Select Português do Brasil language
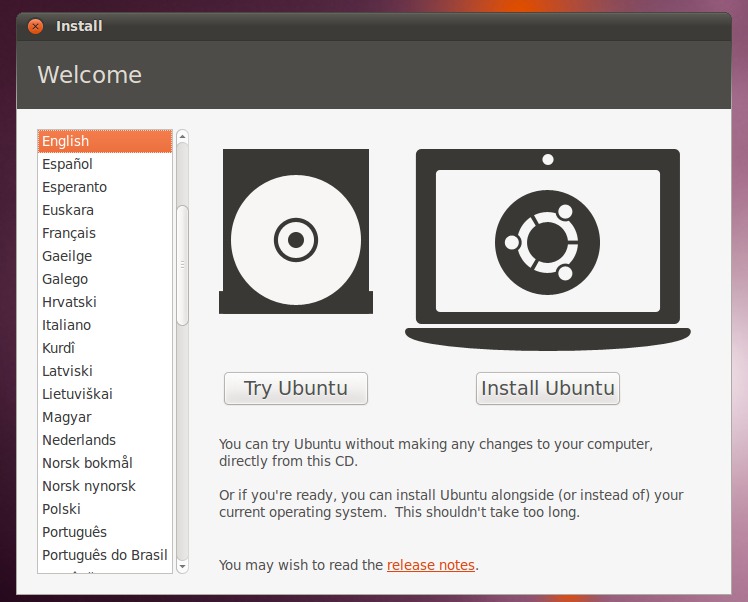This screenshot has width=748, height=602. tap(105, 555)
